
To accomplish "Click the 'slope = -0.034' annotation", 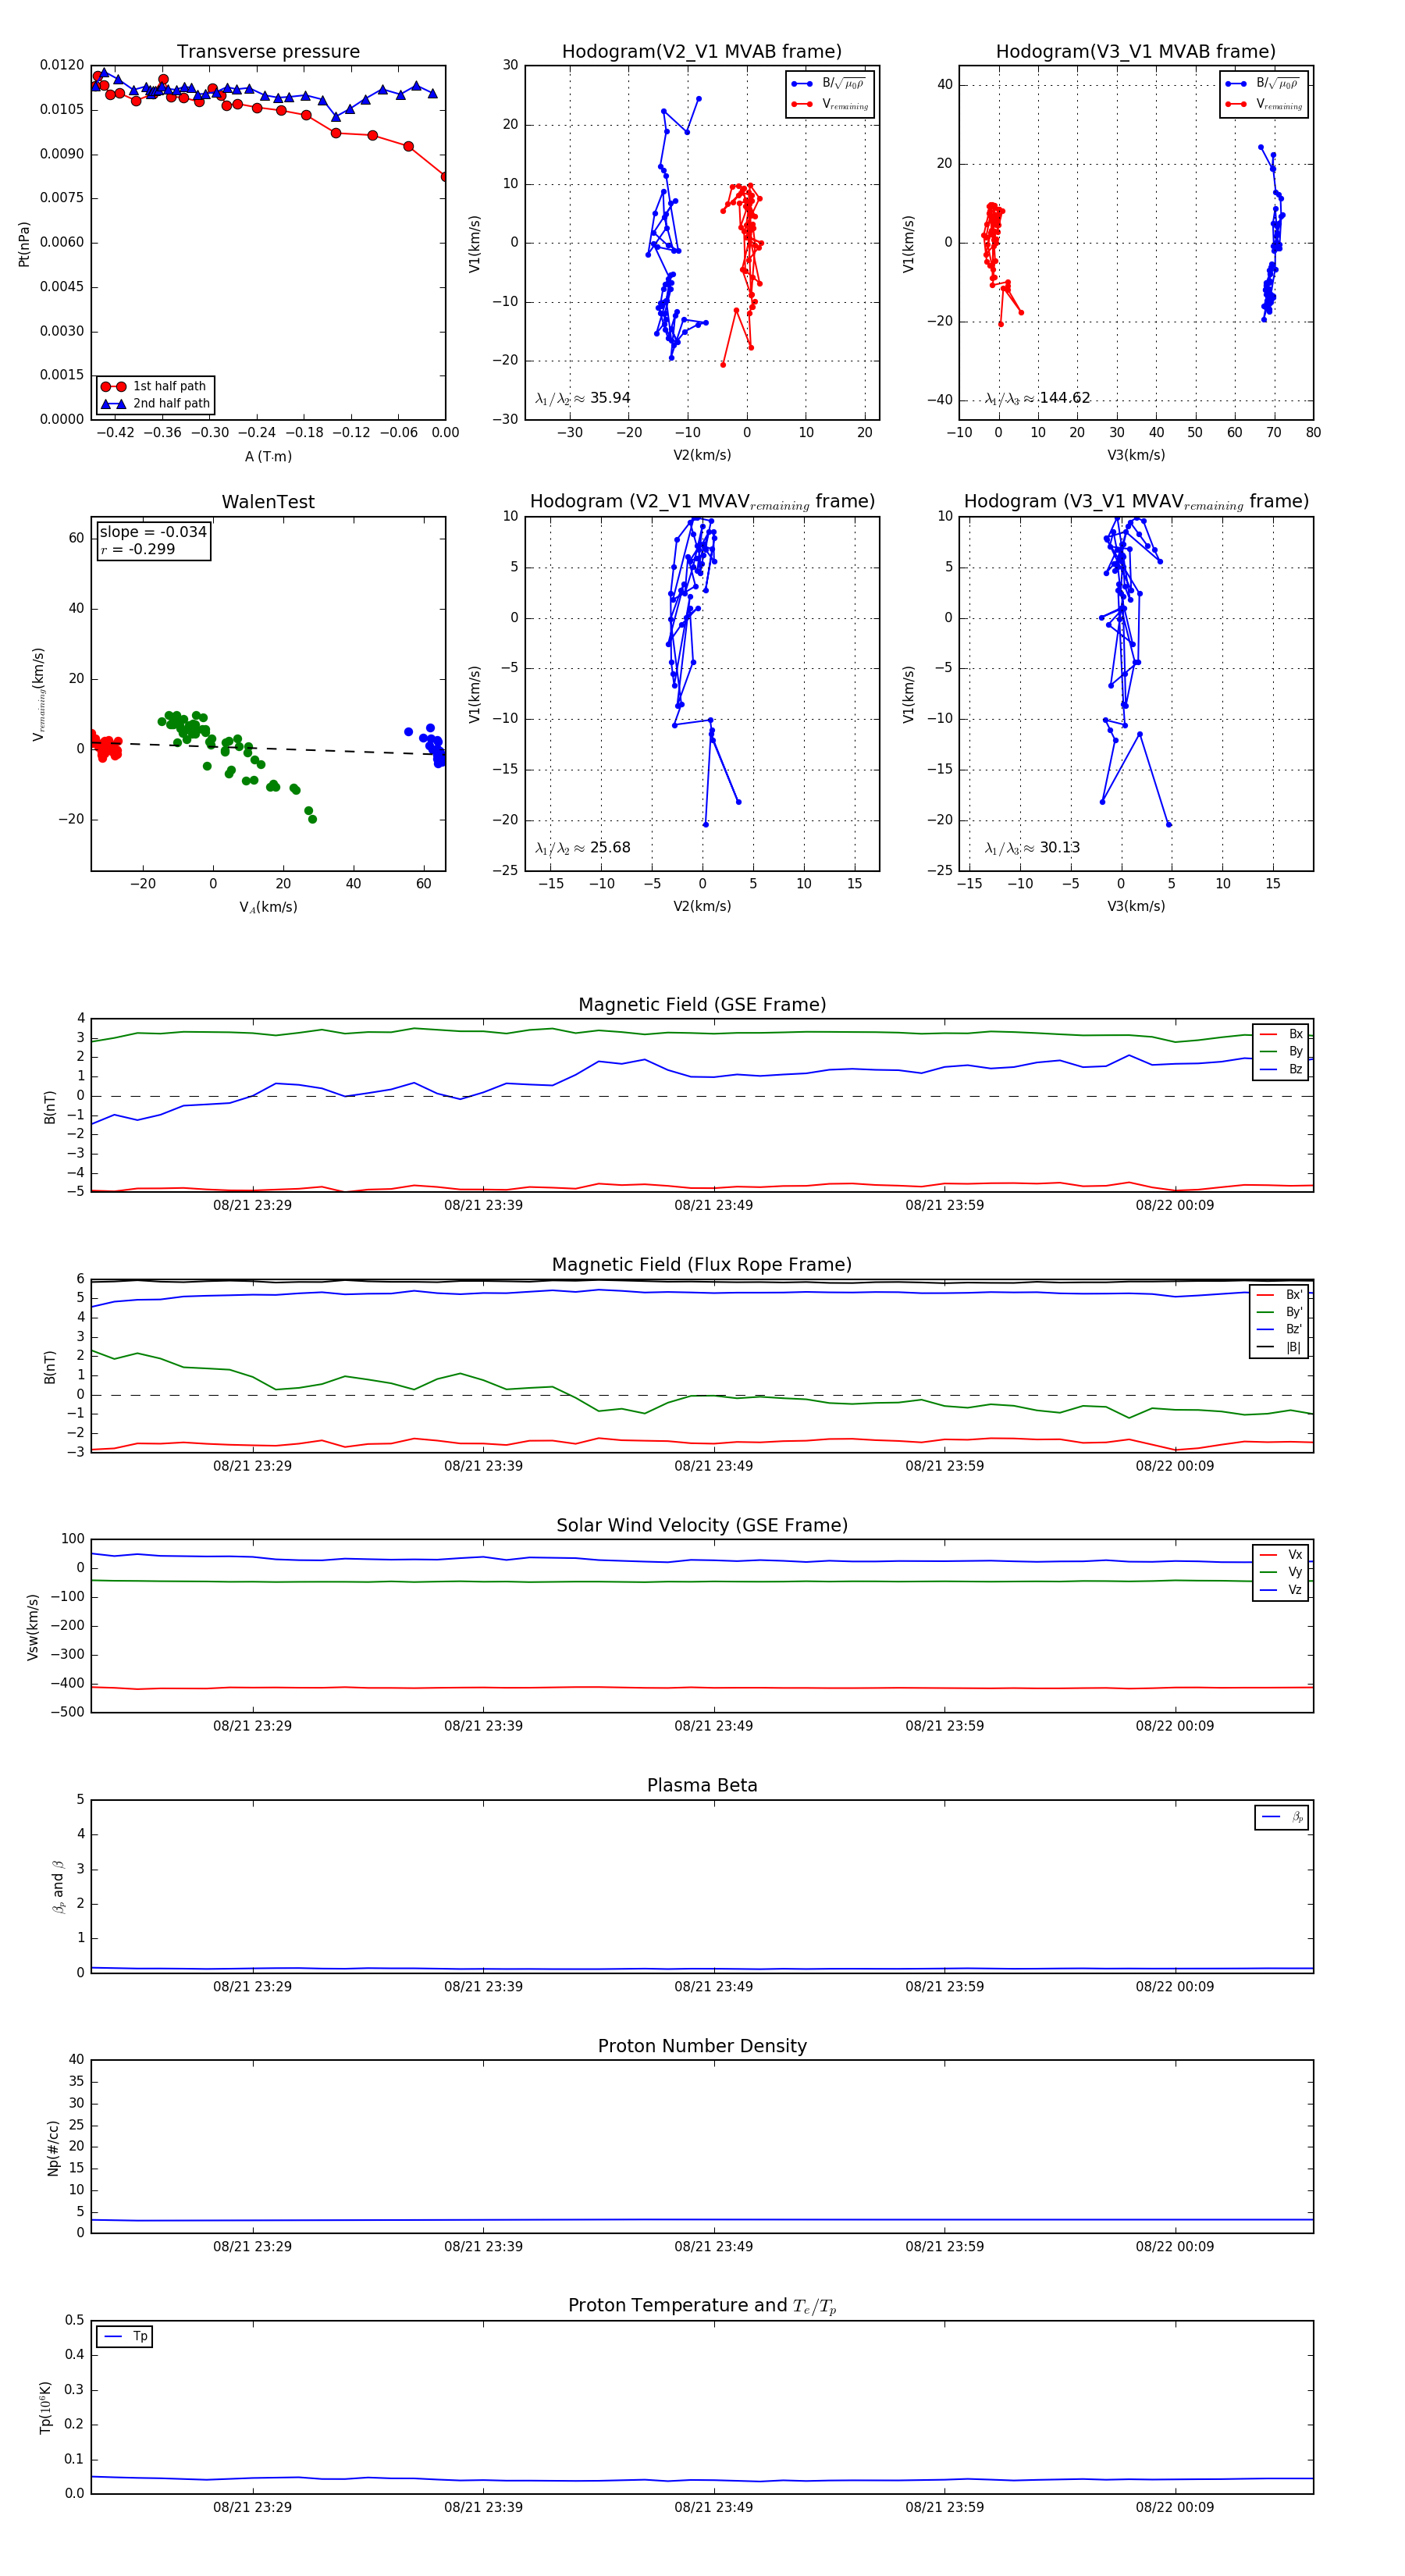I will 153,532.
